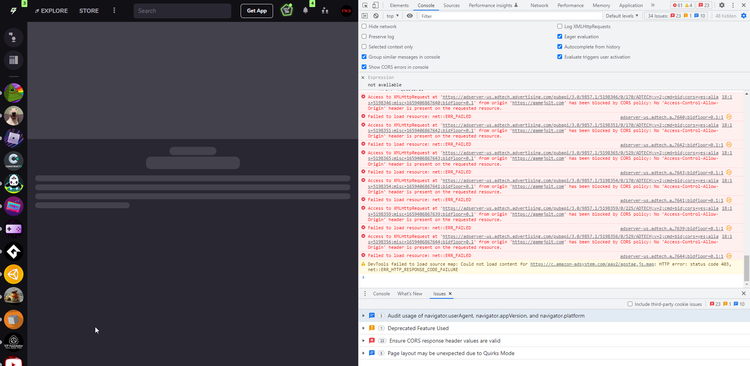This screenshot has width=750, height=366.
Task: Open the amazon-adsystem apstag.js.map link
Action: [x=592, y=264]
